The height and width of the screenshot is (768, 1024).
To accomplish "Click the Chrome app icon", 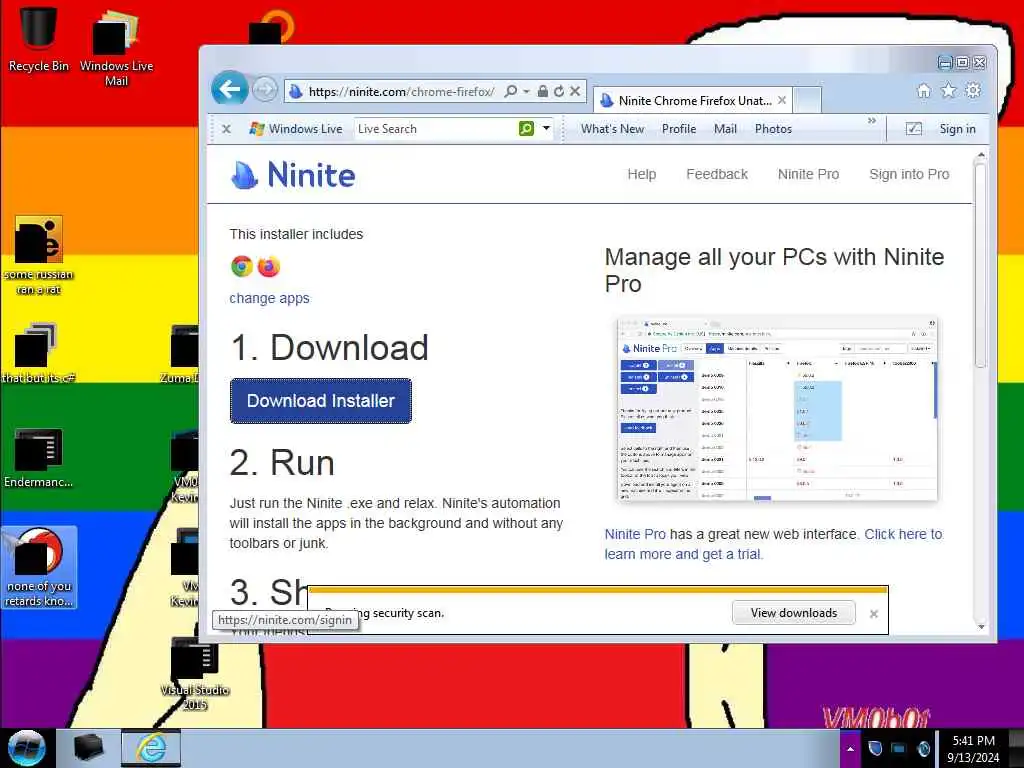I will click(242, 266).
